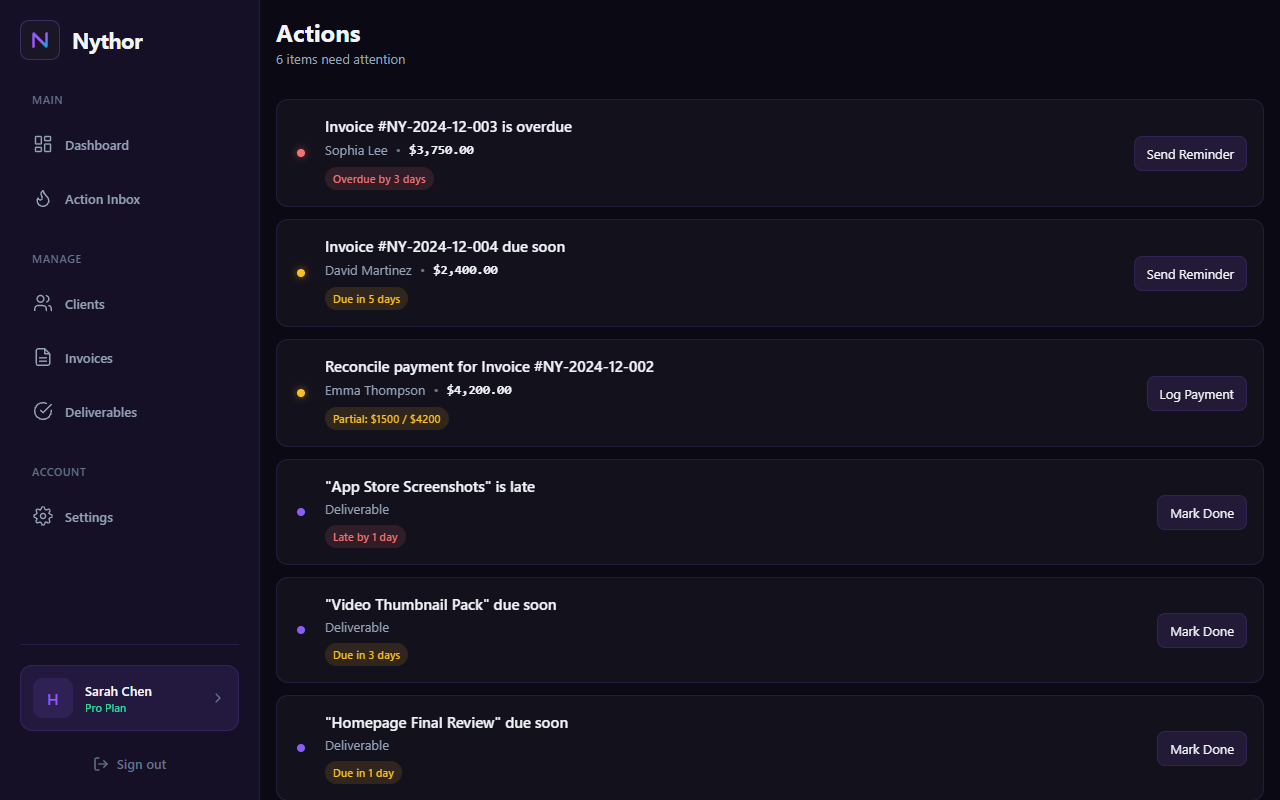The width and height of the screenshot is (1280, 800).
Task: Mark Done on Homepage Final Review
Action: point(1201,748)
